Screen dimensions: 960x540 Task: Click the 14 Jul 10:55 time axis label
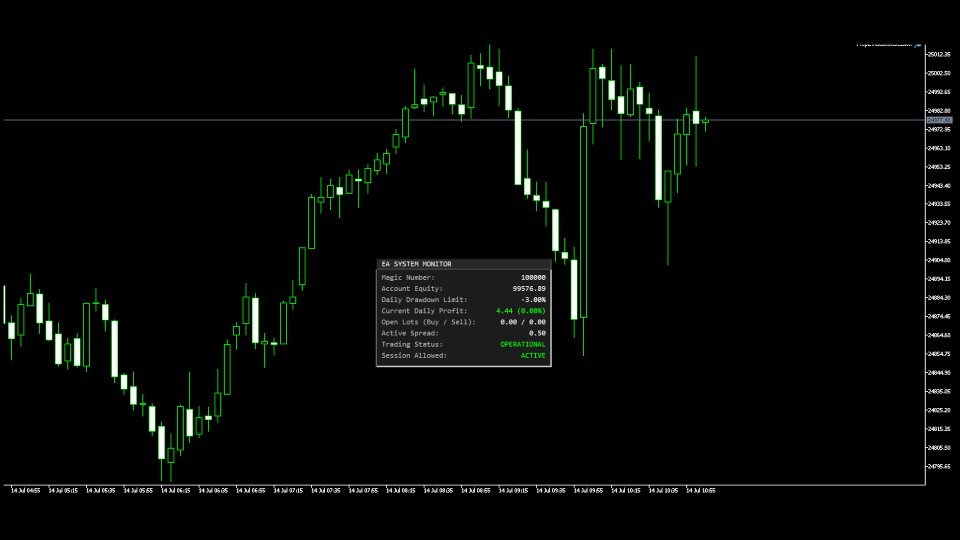pos(701,490)
